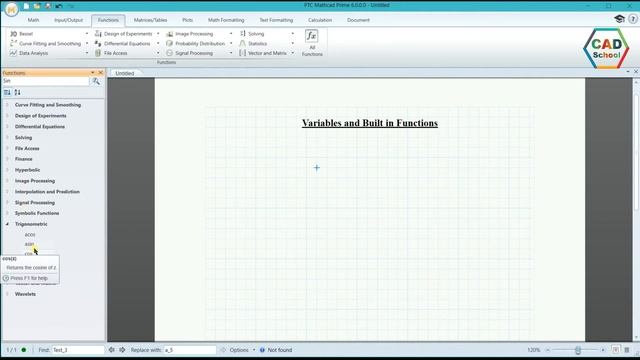Switch to the Math Formatting ribbon tab

tap(226, 20)
